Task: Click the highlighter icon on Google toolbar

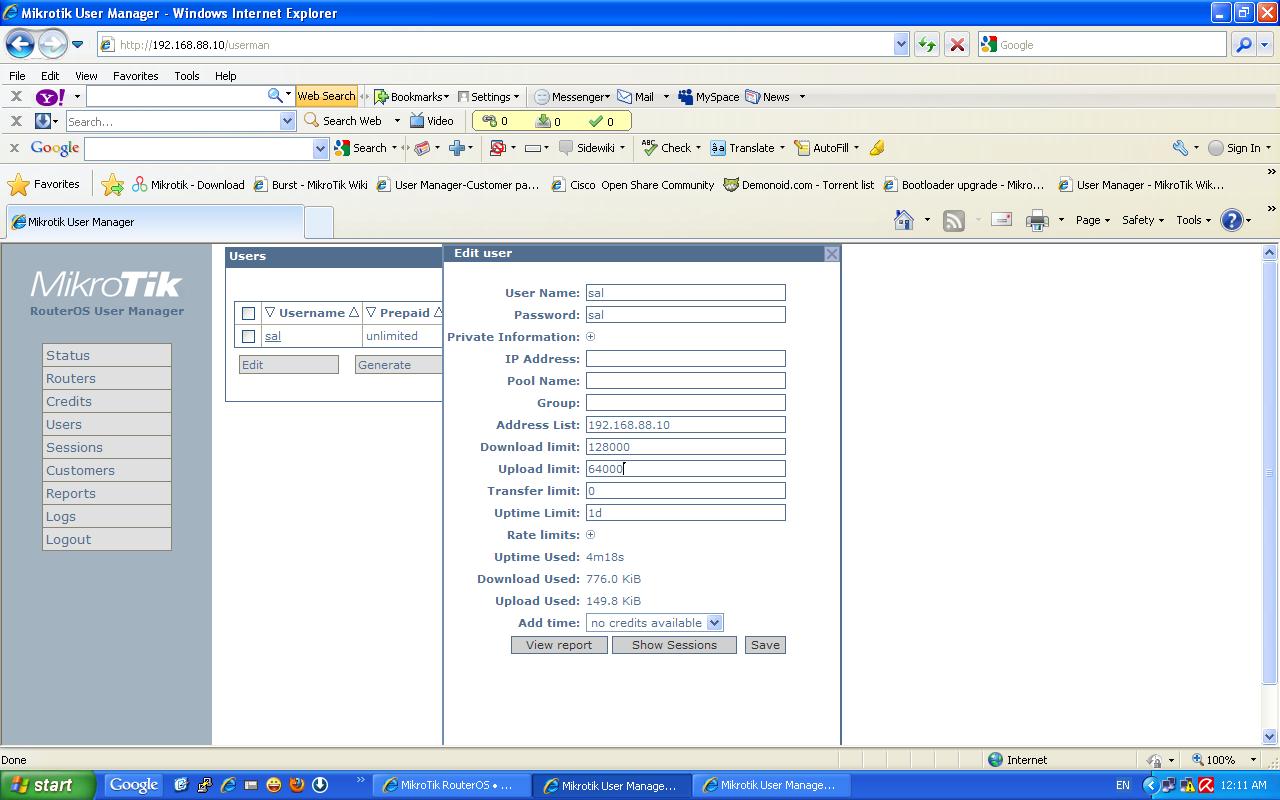Action: coord(877,148)
